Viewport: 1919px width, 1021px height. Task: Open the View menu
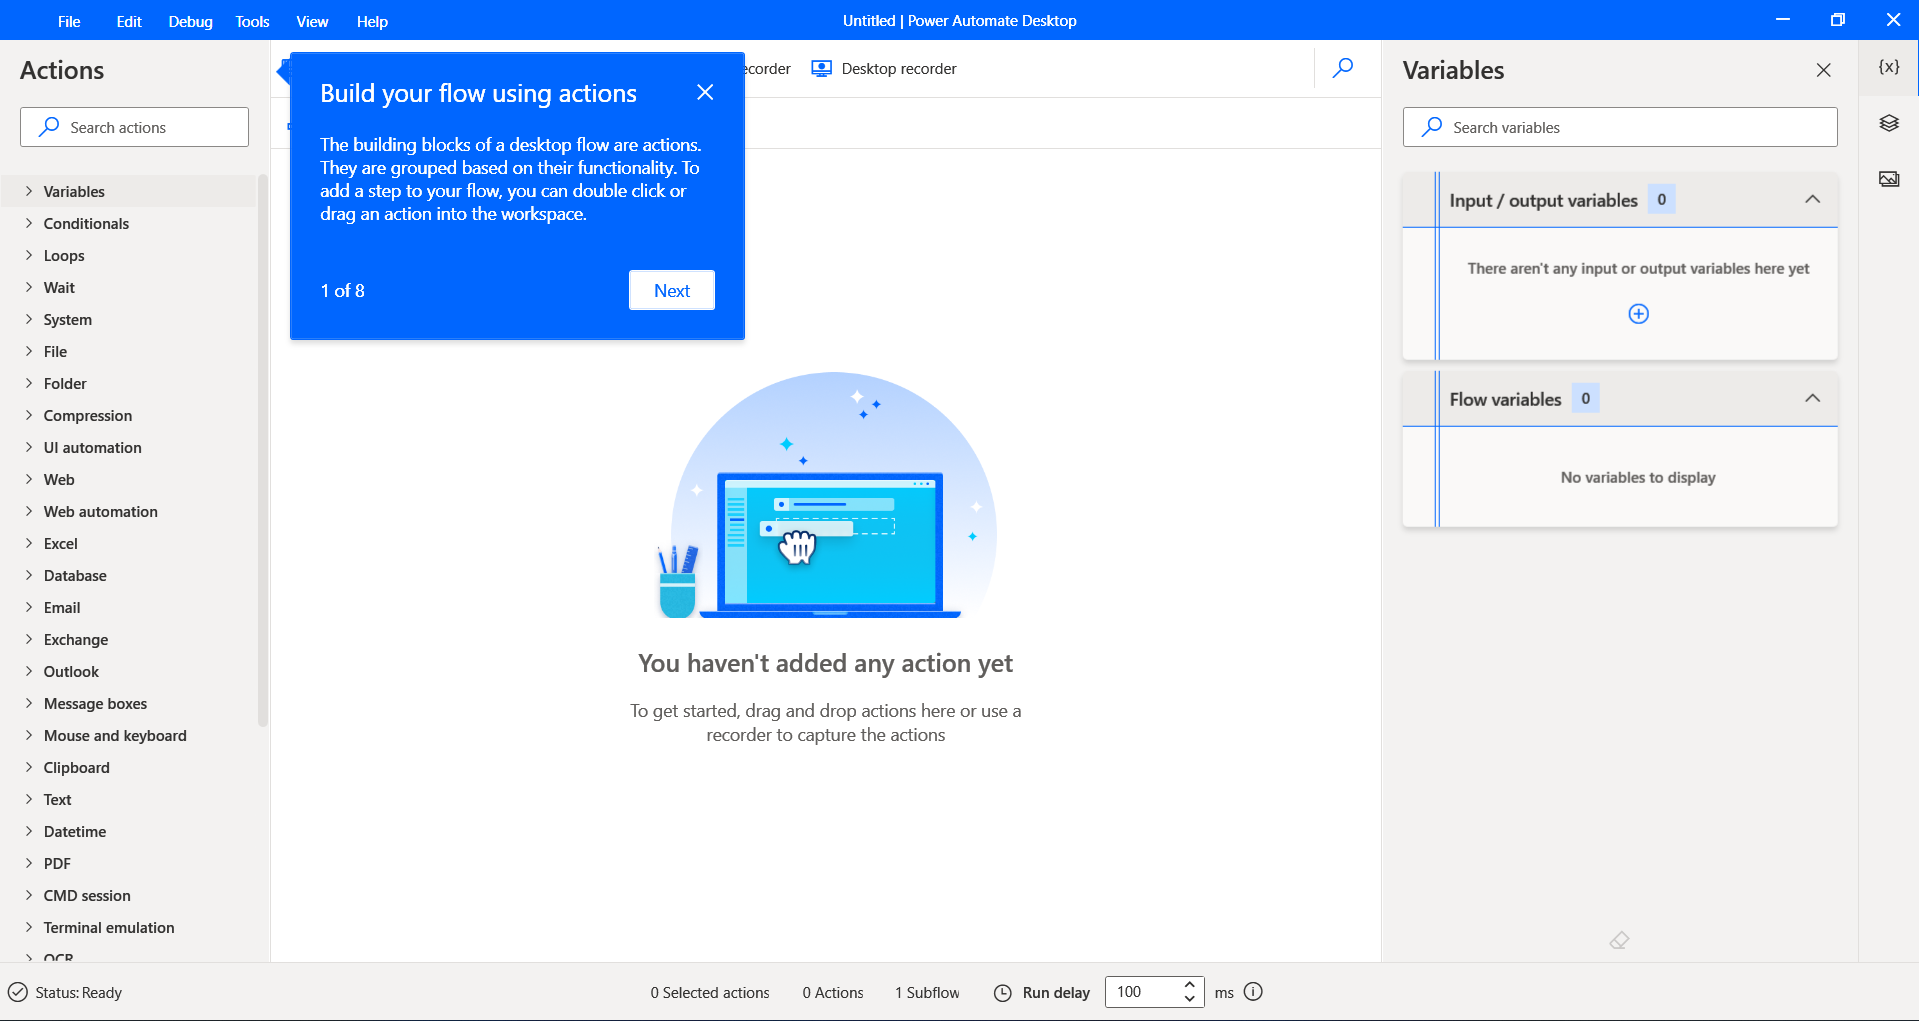[x=312, y=21]
